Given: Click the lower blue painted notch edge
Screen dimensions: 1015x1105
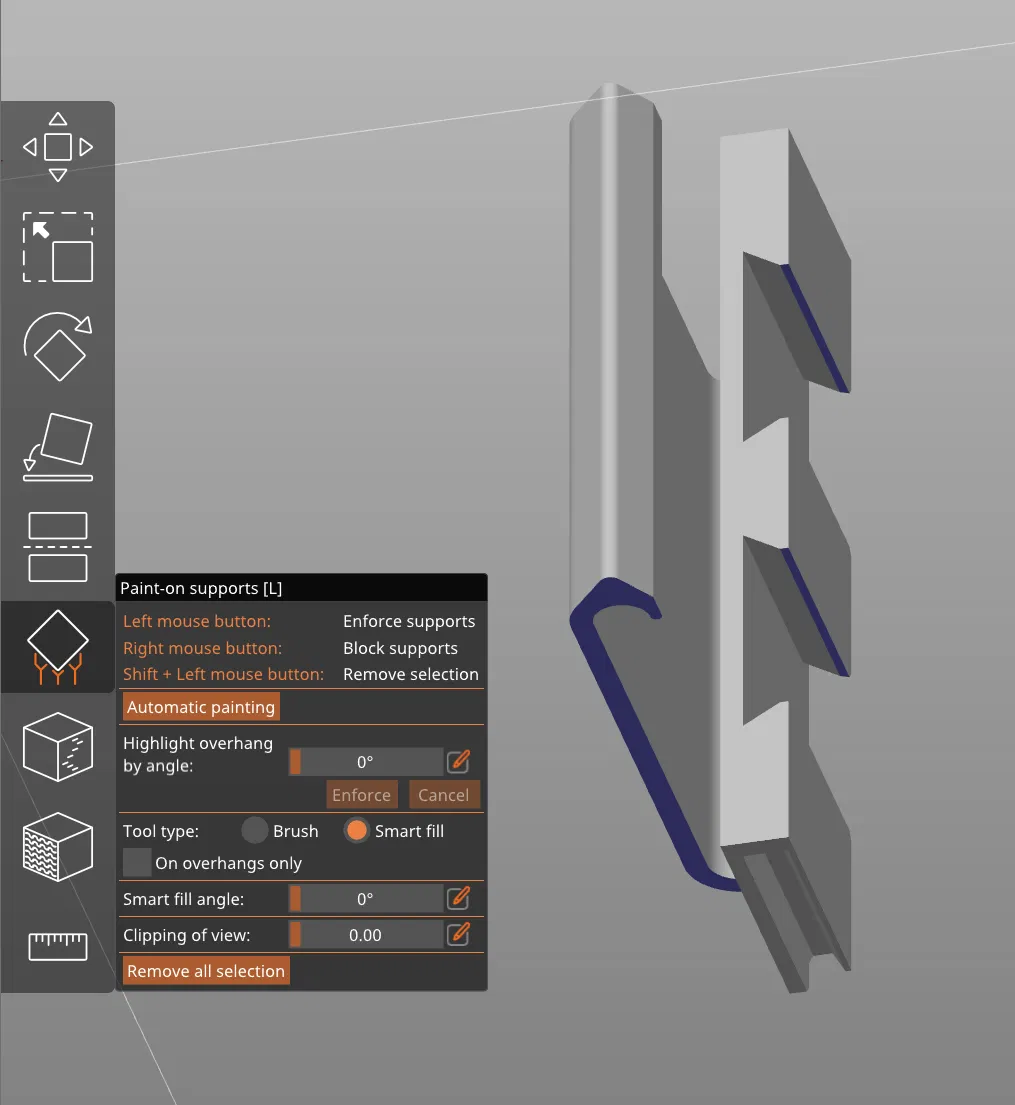Looking at the screenshot, I should click(816, 612).
